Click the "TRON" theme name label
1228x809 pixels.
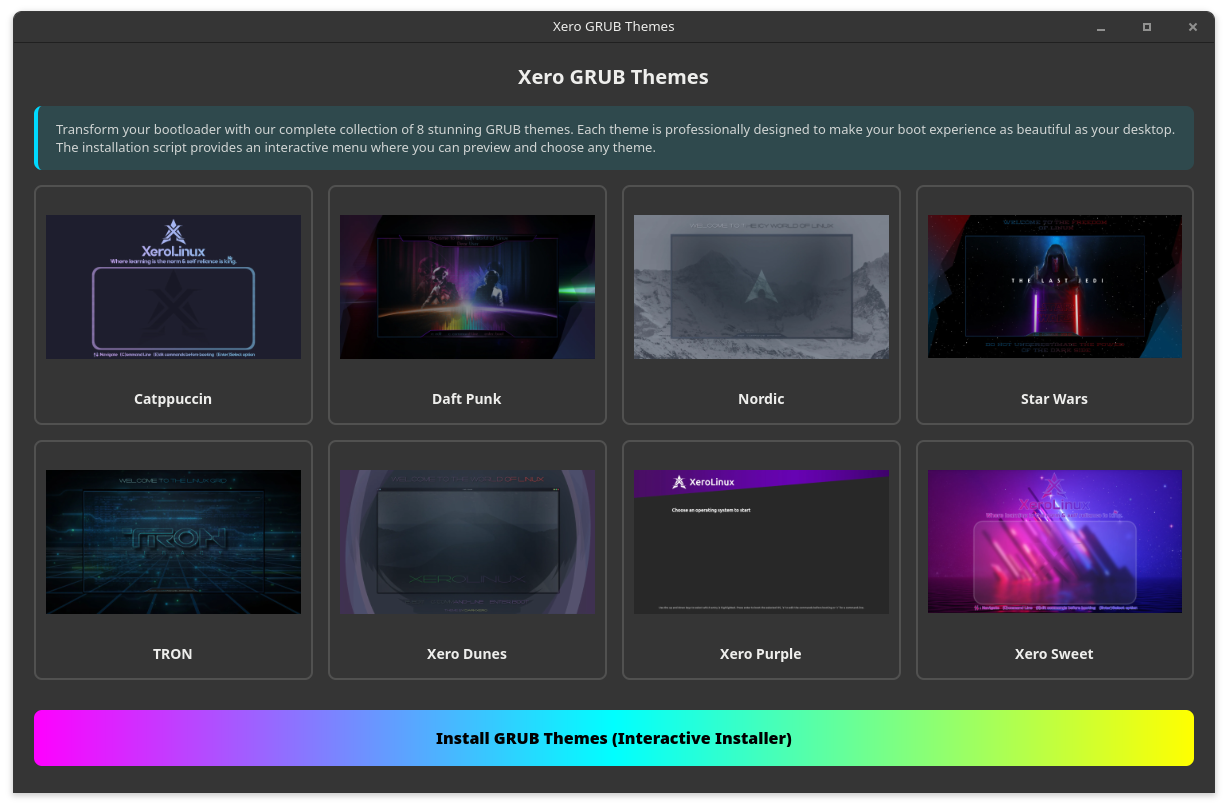(x=173, y=654)
